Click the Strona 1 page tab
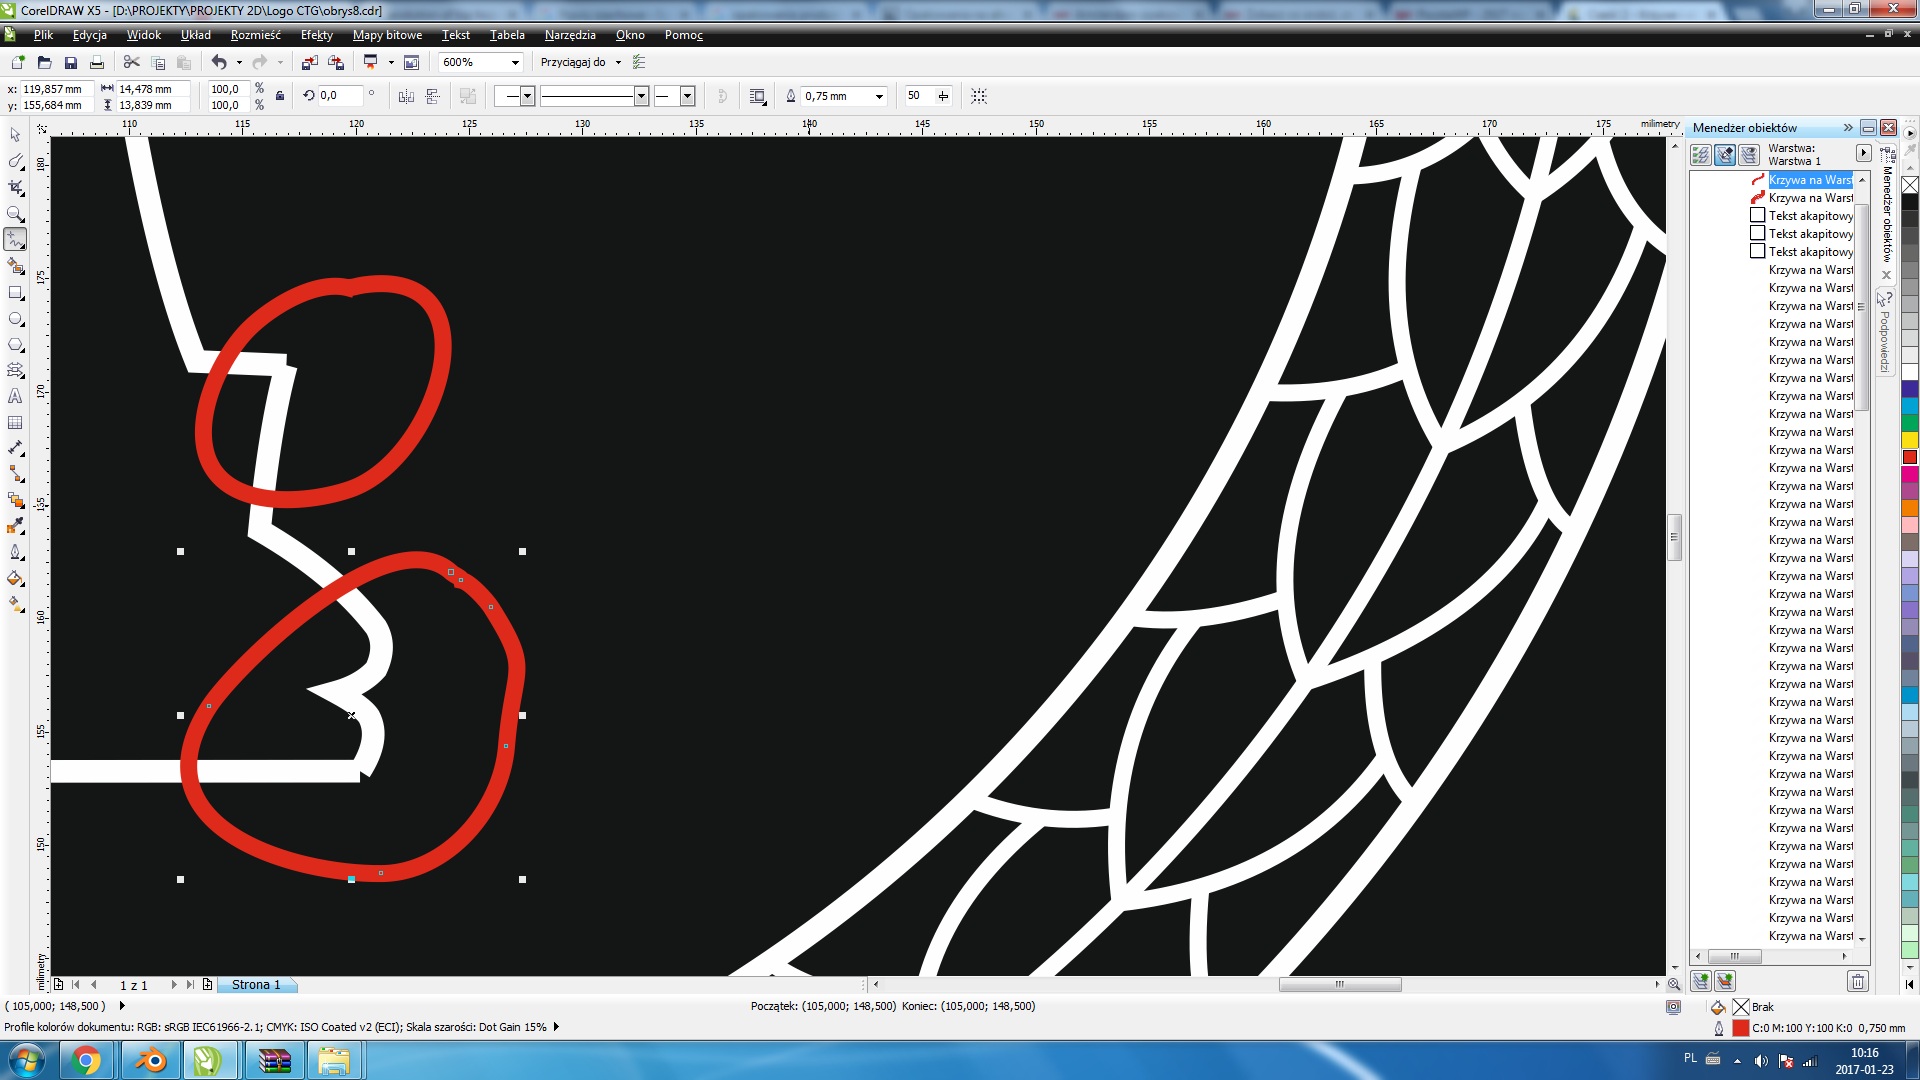 [255, 985]
